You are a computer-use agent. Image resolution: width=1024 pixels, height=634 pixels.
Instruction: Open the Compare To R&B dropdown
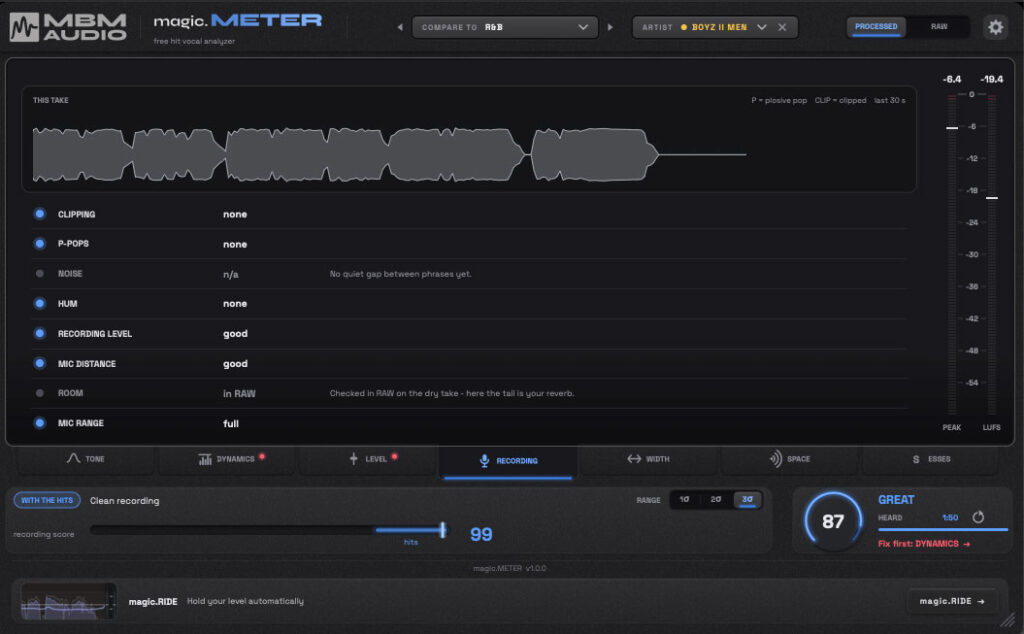click(x=505, y=27)
